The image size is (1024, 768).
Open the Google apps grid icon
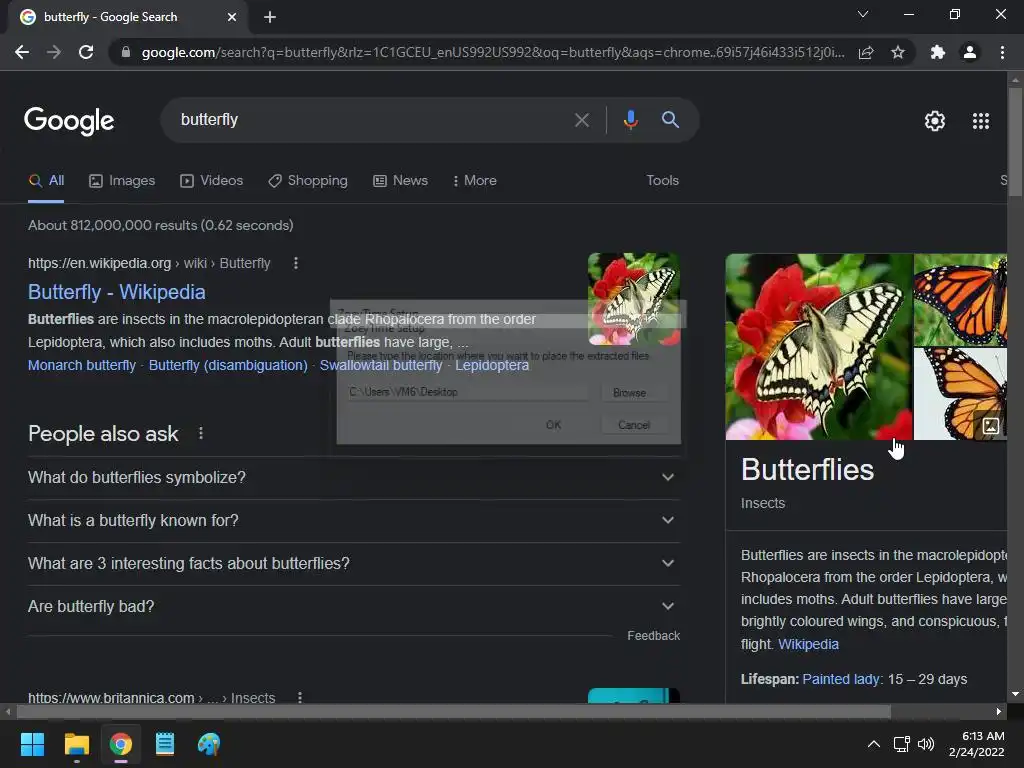click(980, 121)
